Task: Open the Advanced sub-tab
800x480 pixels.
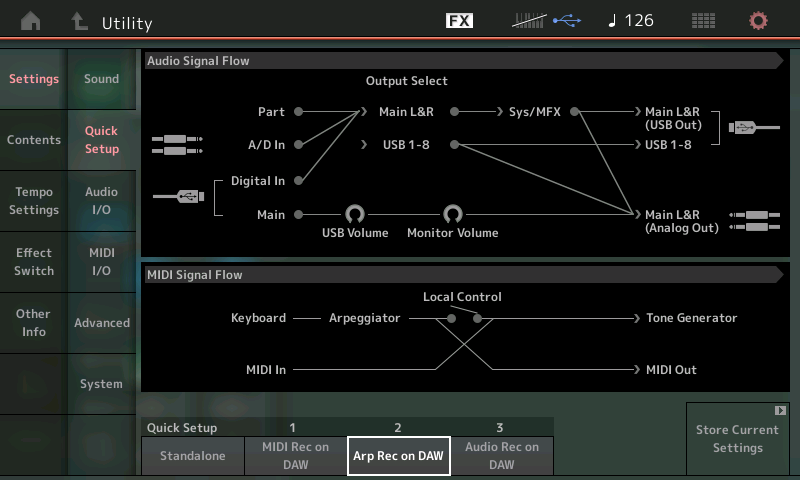Action: tap(102, 323)
